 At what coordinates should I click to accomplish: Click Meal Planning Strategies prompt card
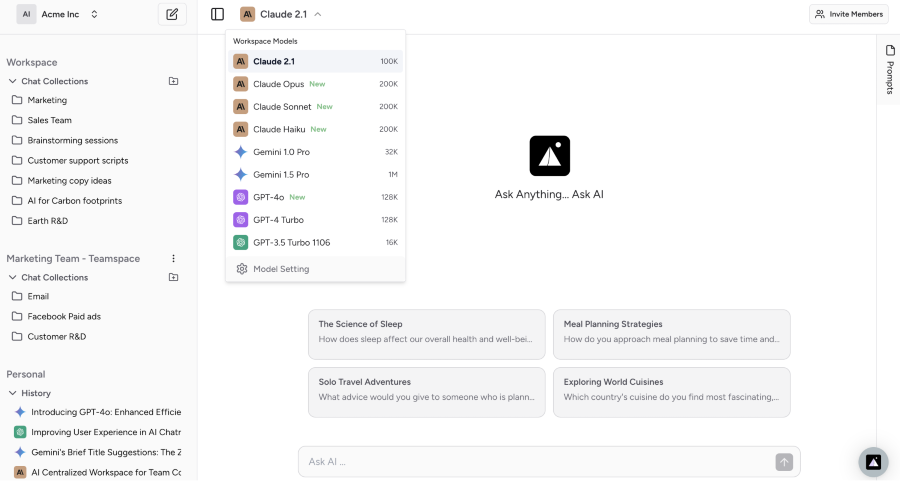tap(672, 334)
